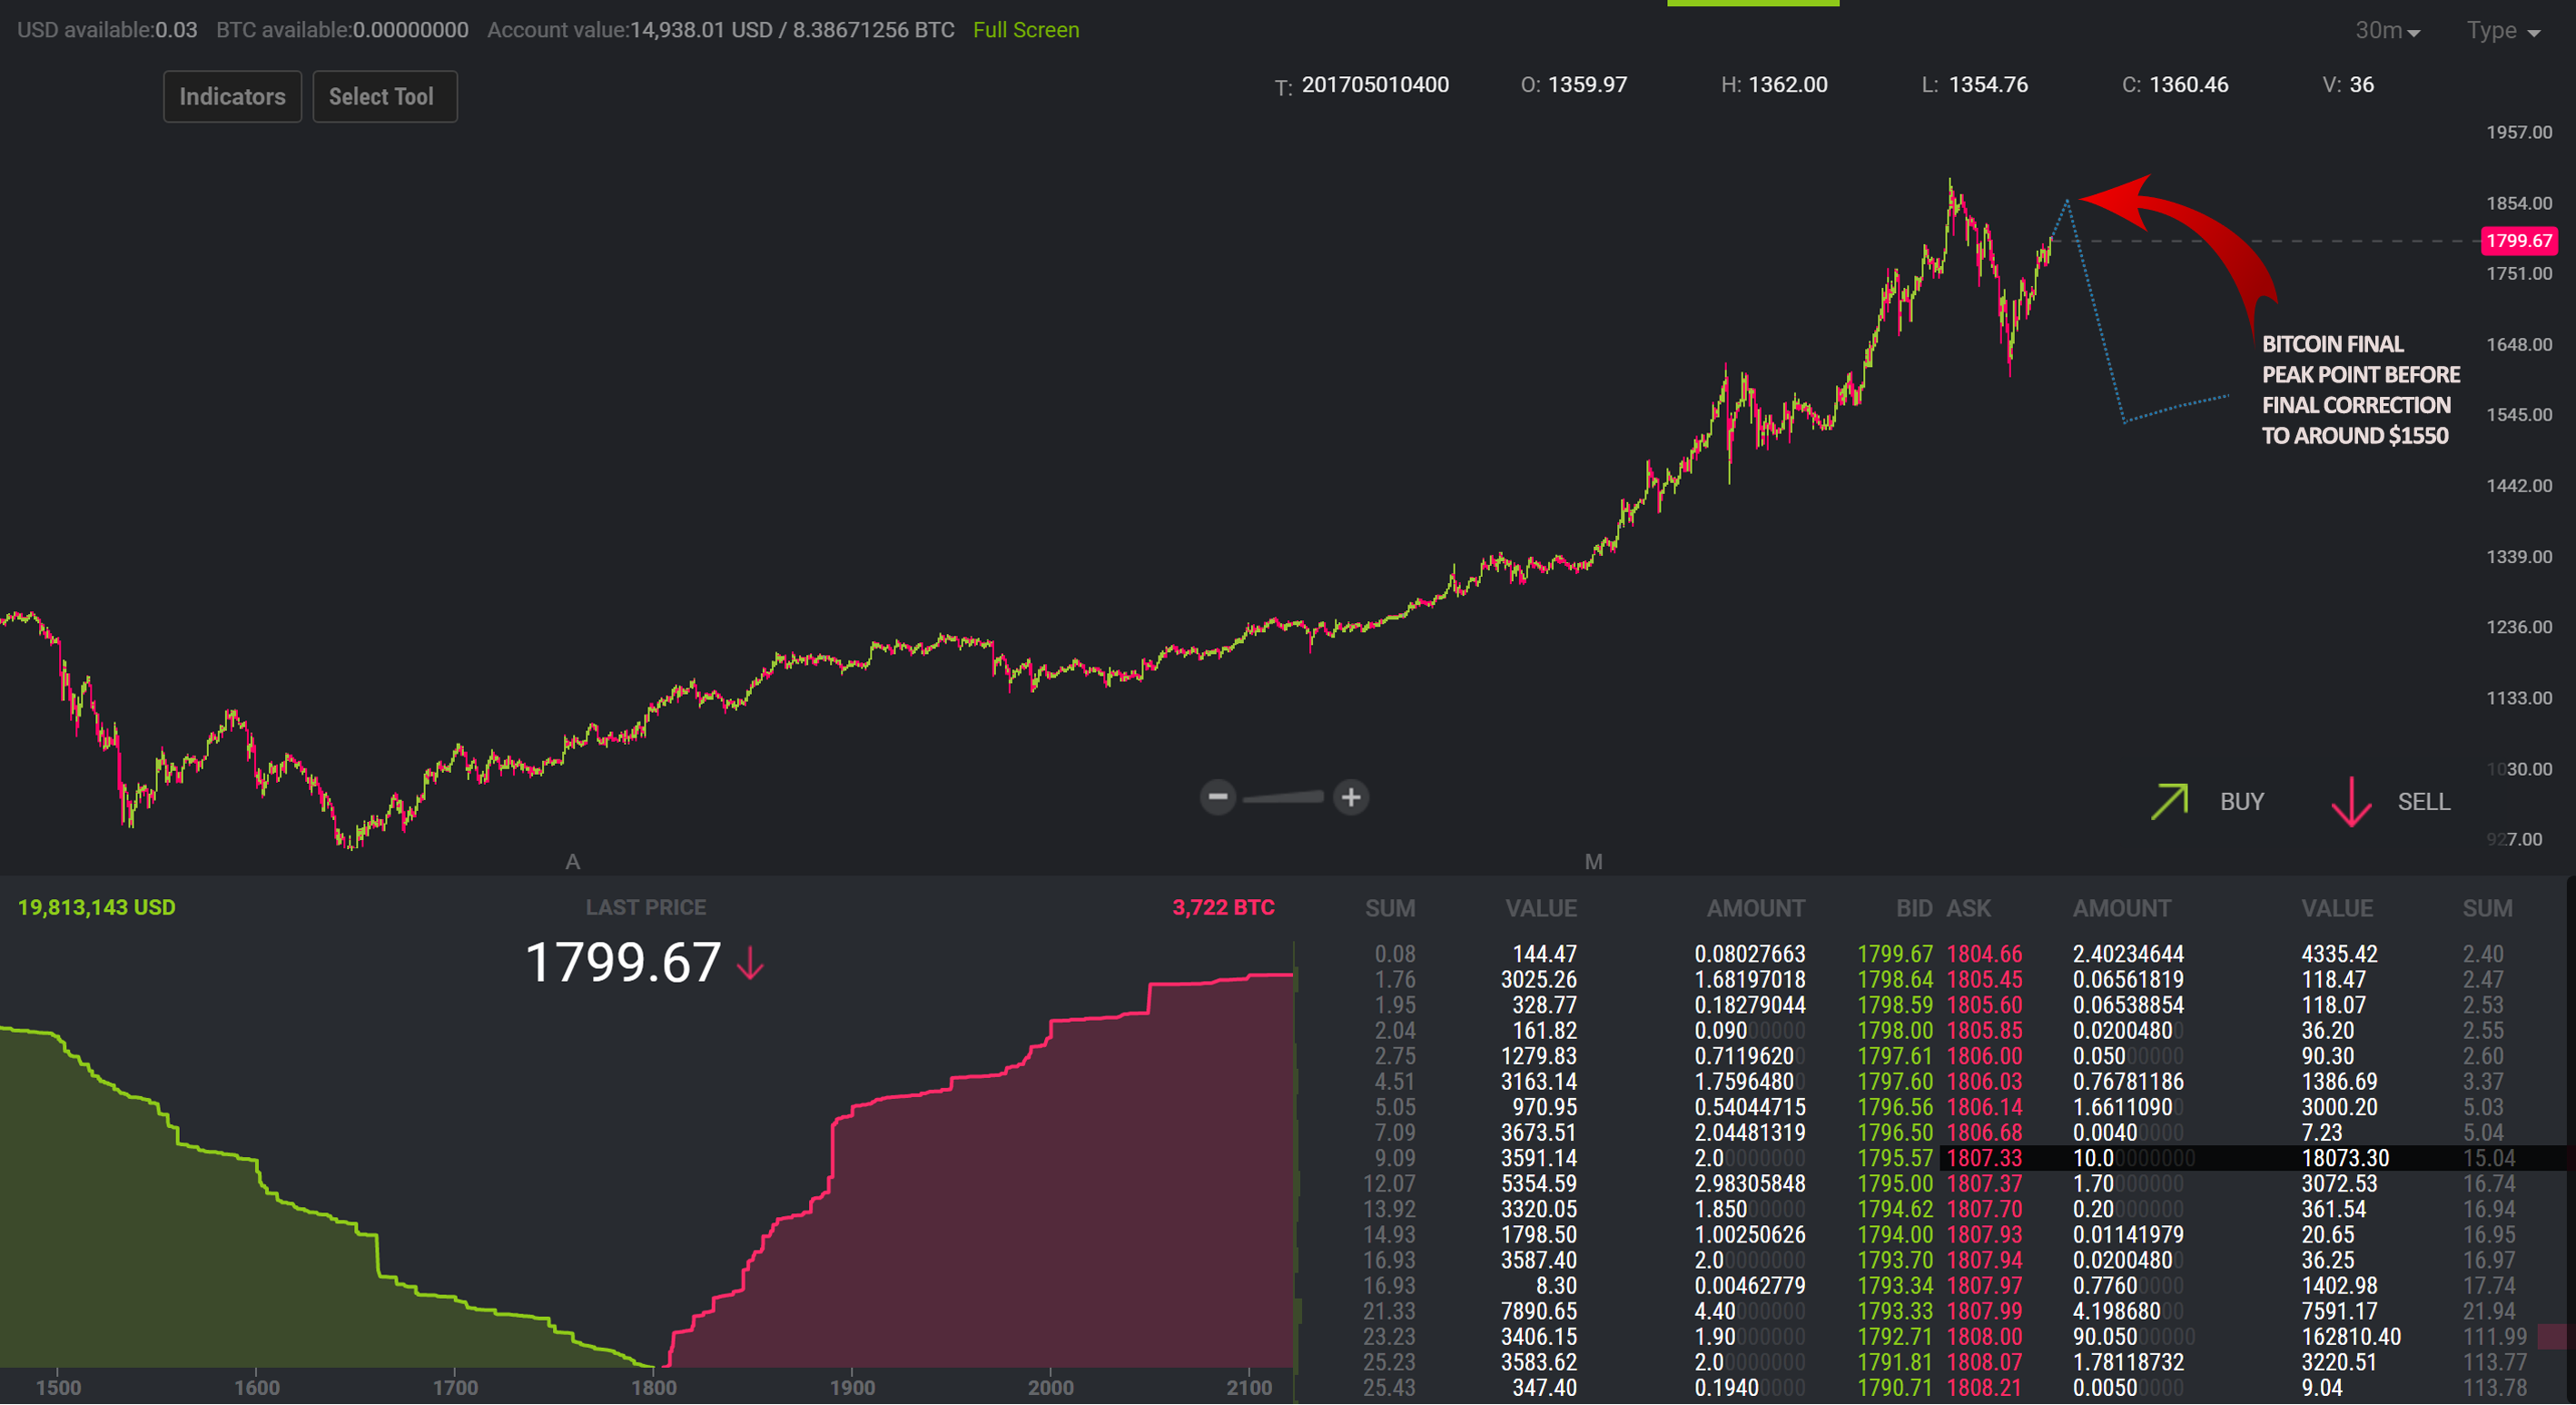Viewport: 2576px width, 1405px height.
Task: Click the 1800 depth axis label
Action: coord(654,1387)
